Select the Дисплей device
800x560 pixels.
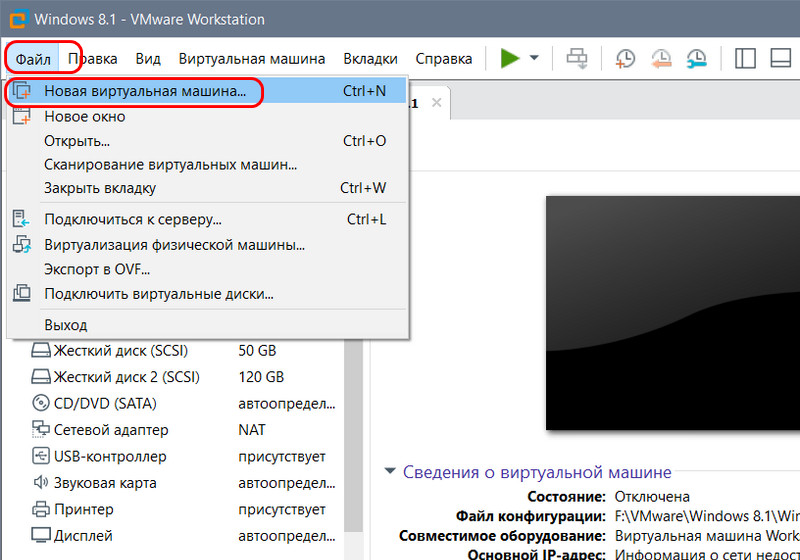click(x=184, y=536)
